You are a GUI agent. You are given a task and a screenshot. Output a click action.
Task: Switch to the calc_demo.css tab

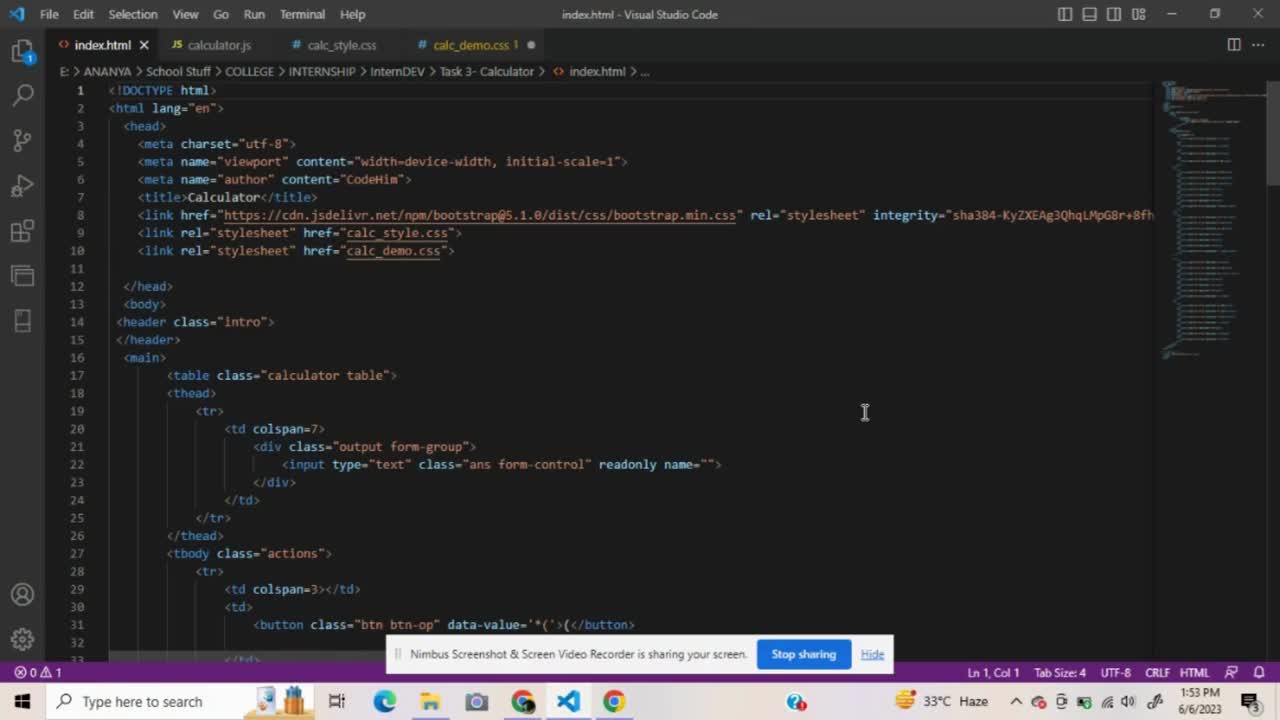pyautogui.click(x=470, y=45)
